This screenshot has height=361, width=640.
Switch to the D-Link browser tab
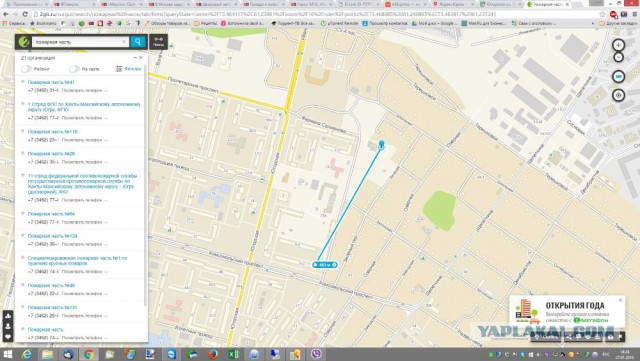[x=359, y=4]
